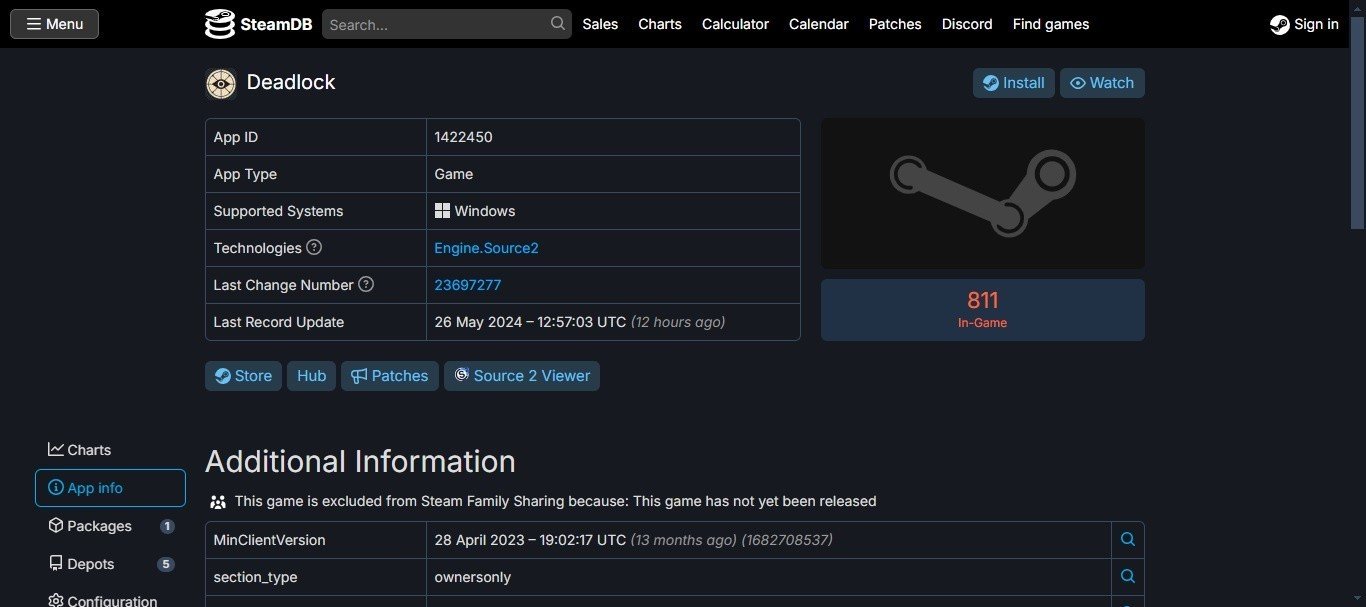Select the Packages sidebar tab

tap(110, 526)
